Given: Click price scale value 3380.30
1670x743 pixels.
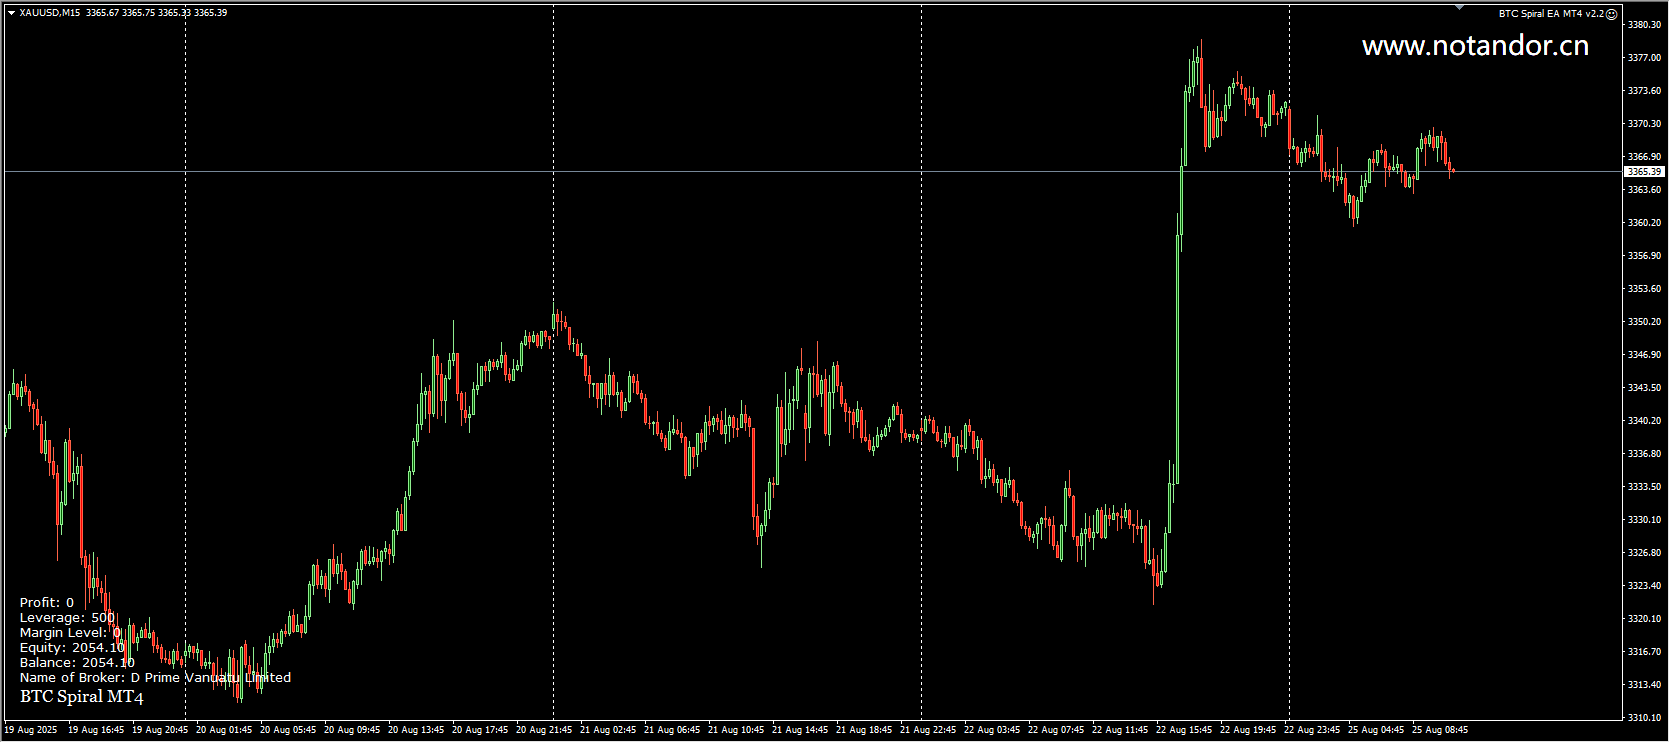Looking at the screenshot, I should coord(1645,25).
